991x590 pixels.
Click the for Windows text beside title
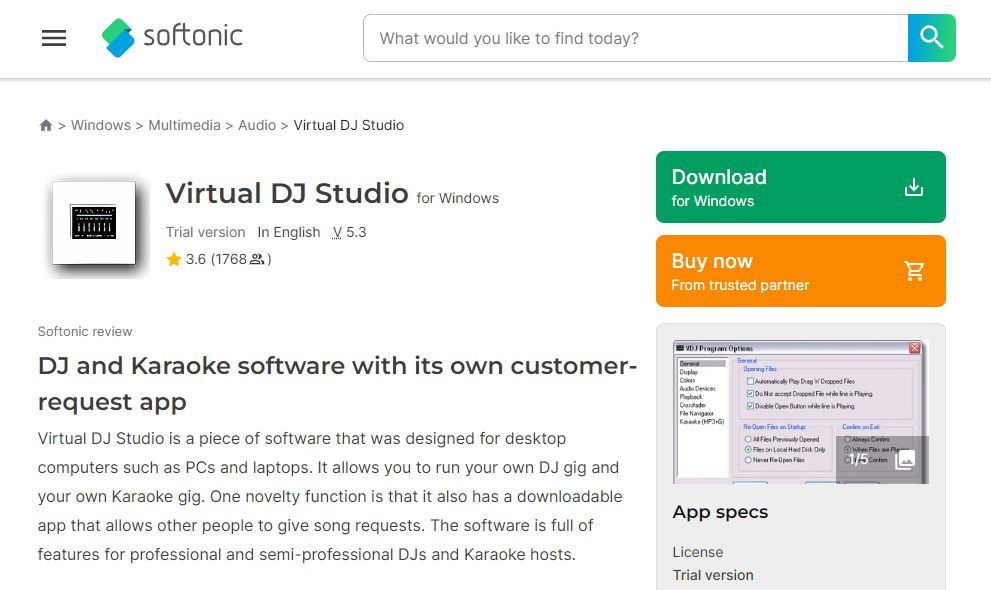[x=458, y=198]
